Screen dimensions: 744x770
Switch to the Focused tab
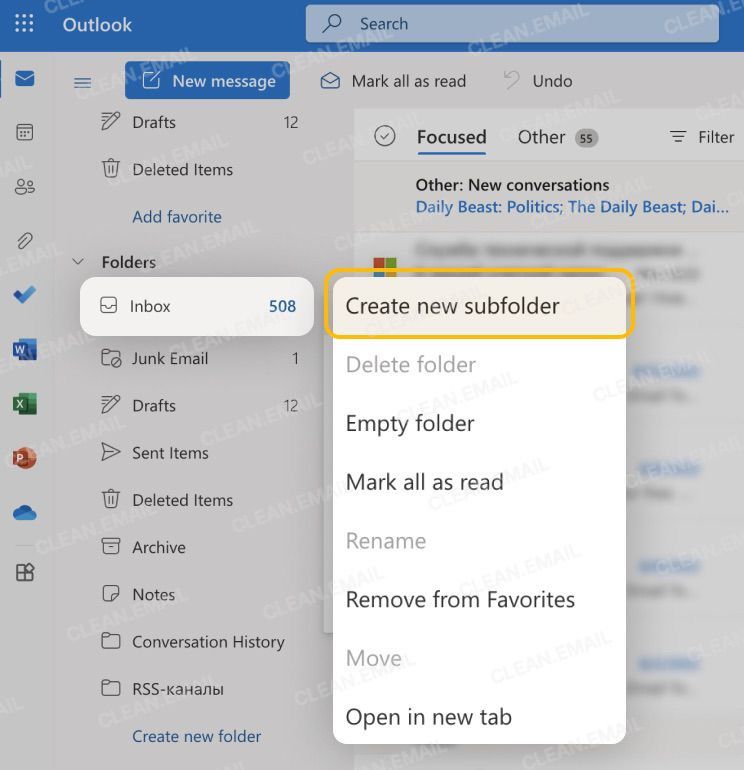451,137
